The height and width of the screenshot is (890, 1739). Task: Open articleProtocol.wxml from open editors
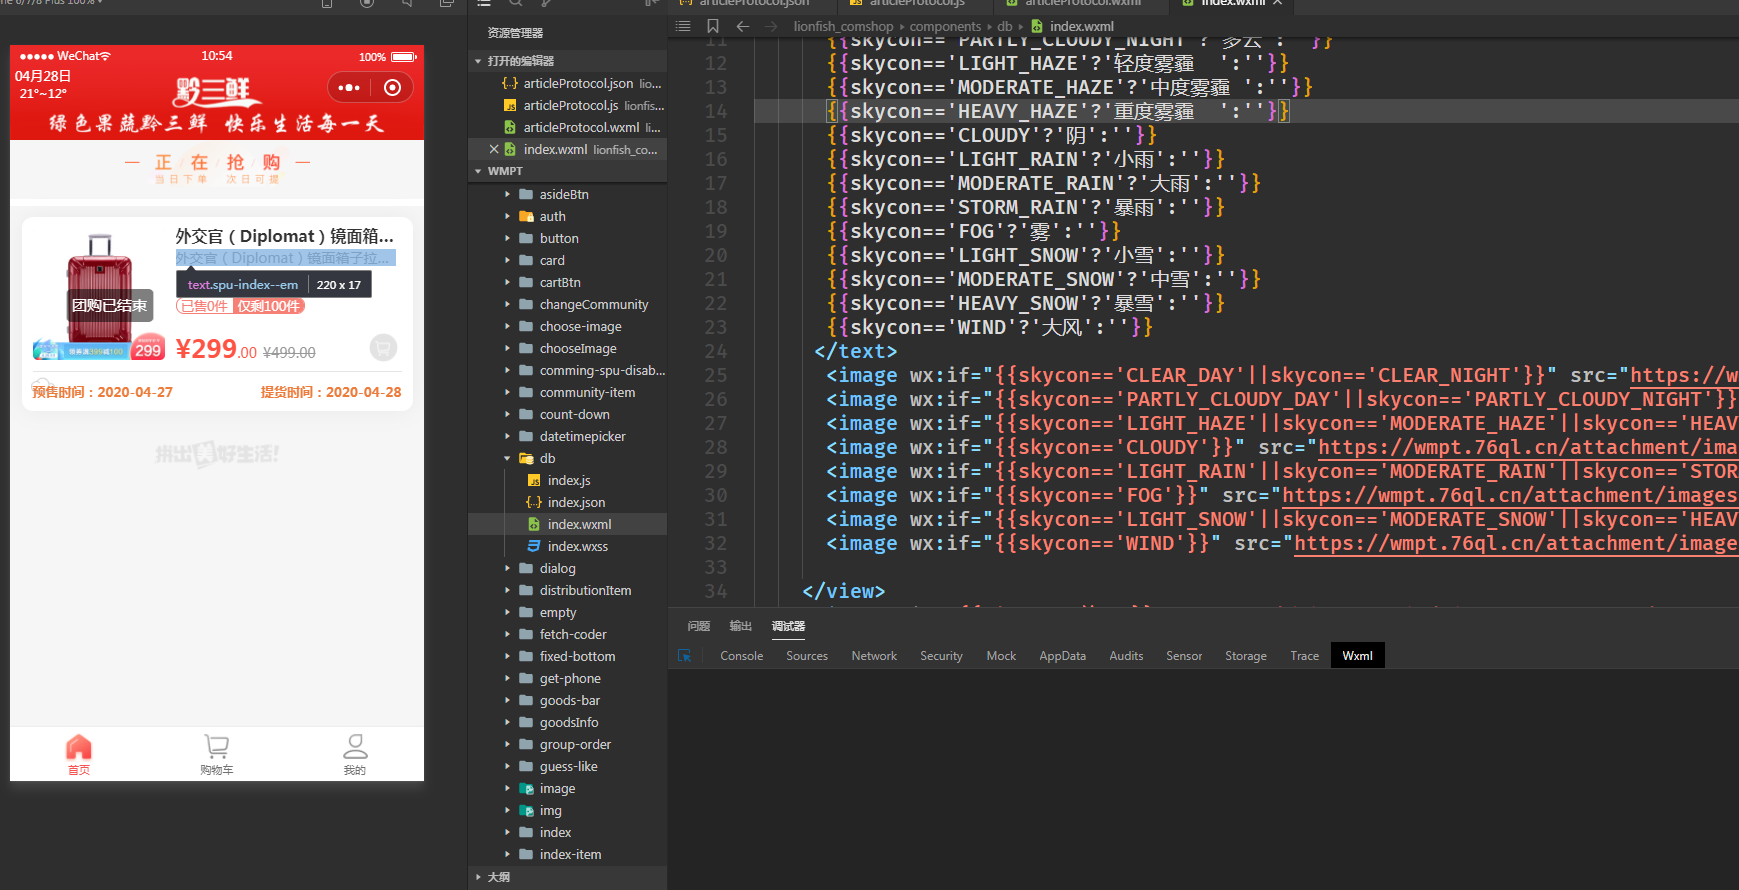pos(581,127)
